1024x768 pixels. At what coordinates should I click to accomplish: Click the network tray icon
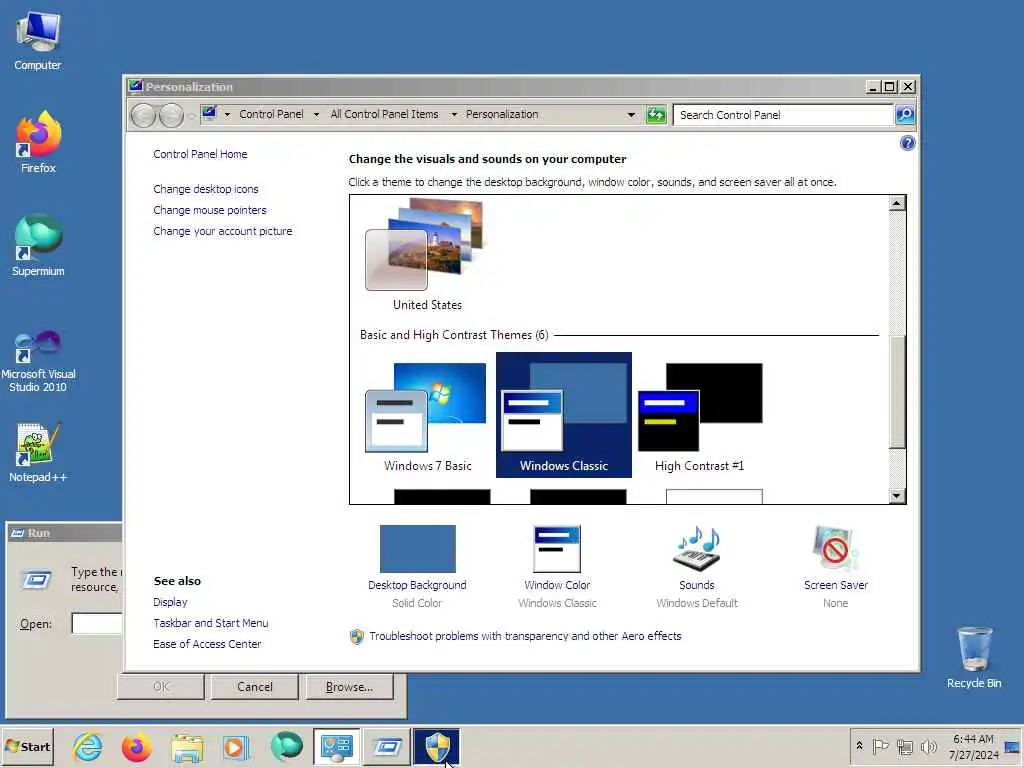click(x=904, y=746)
